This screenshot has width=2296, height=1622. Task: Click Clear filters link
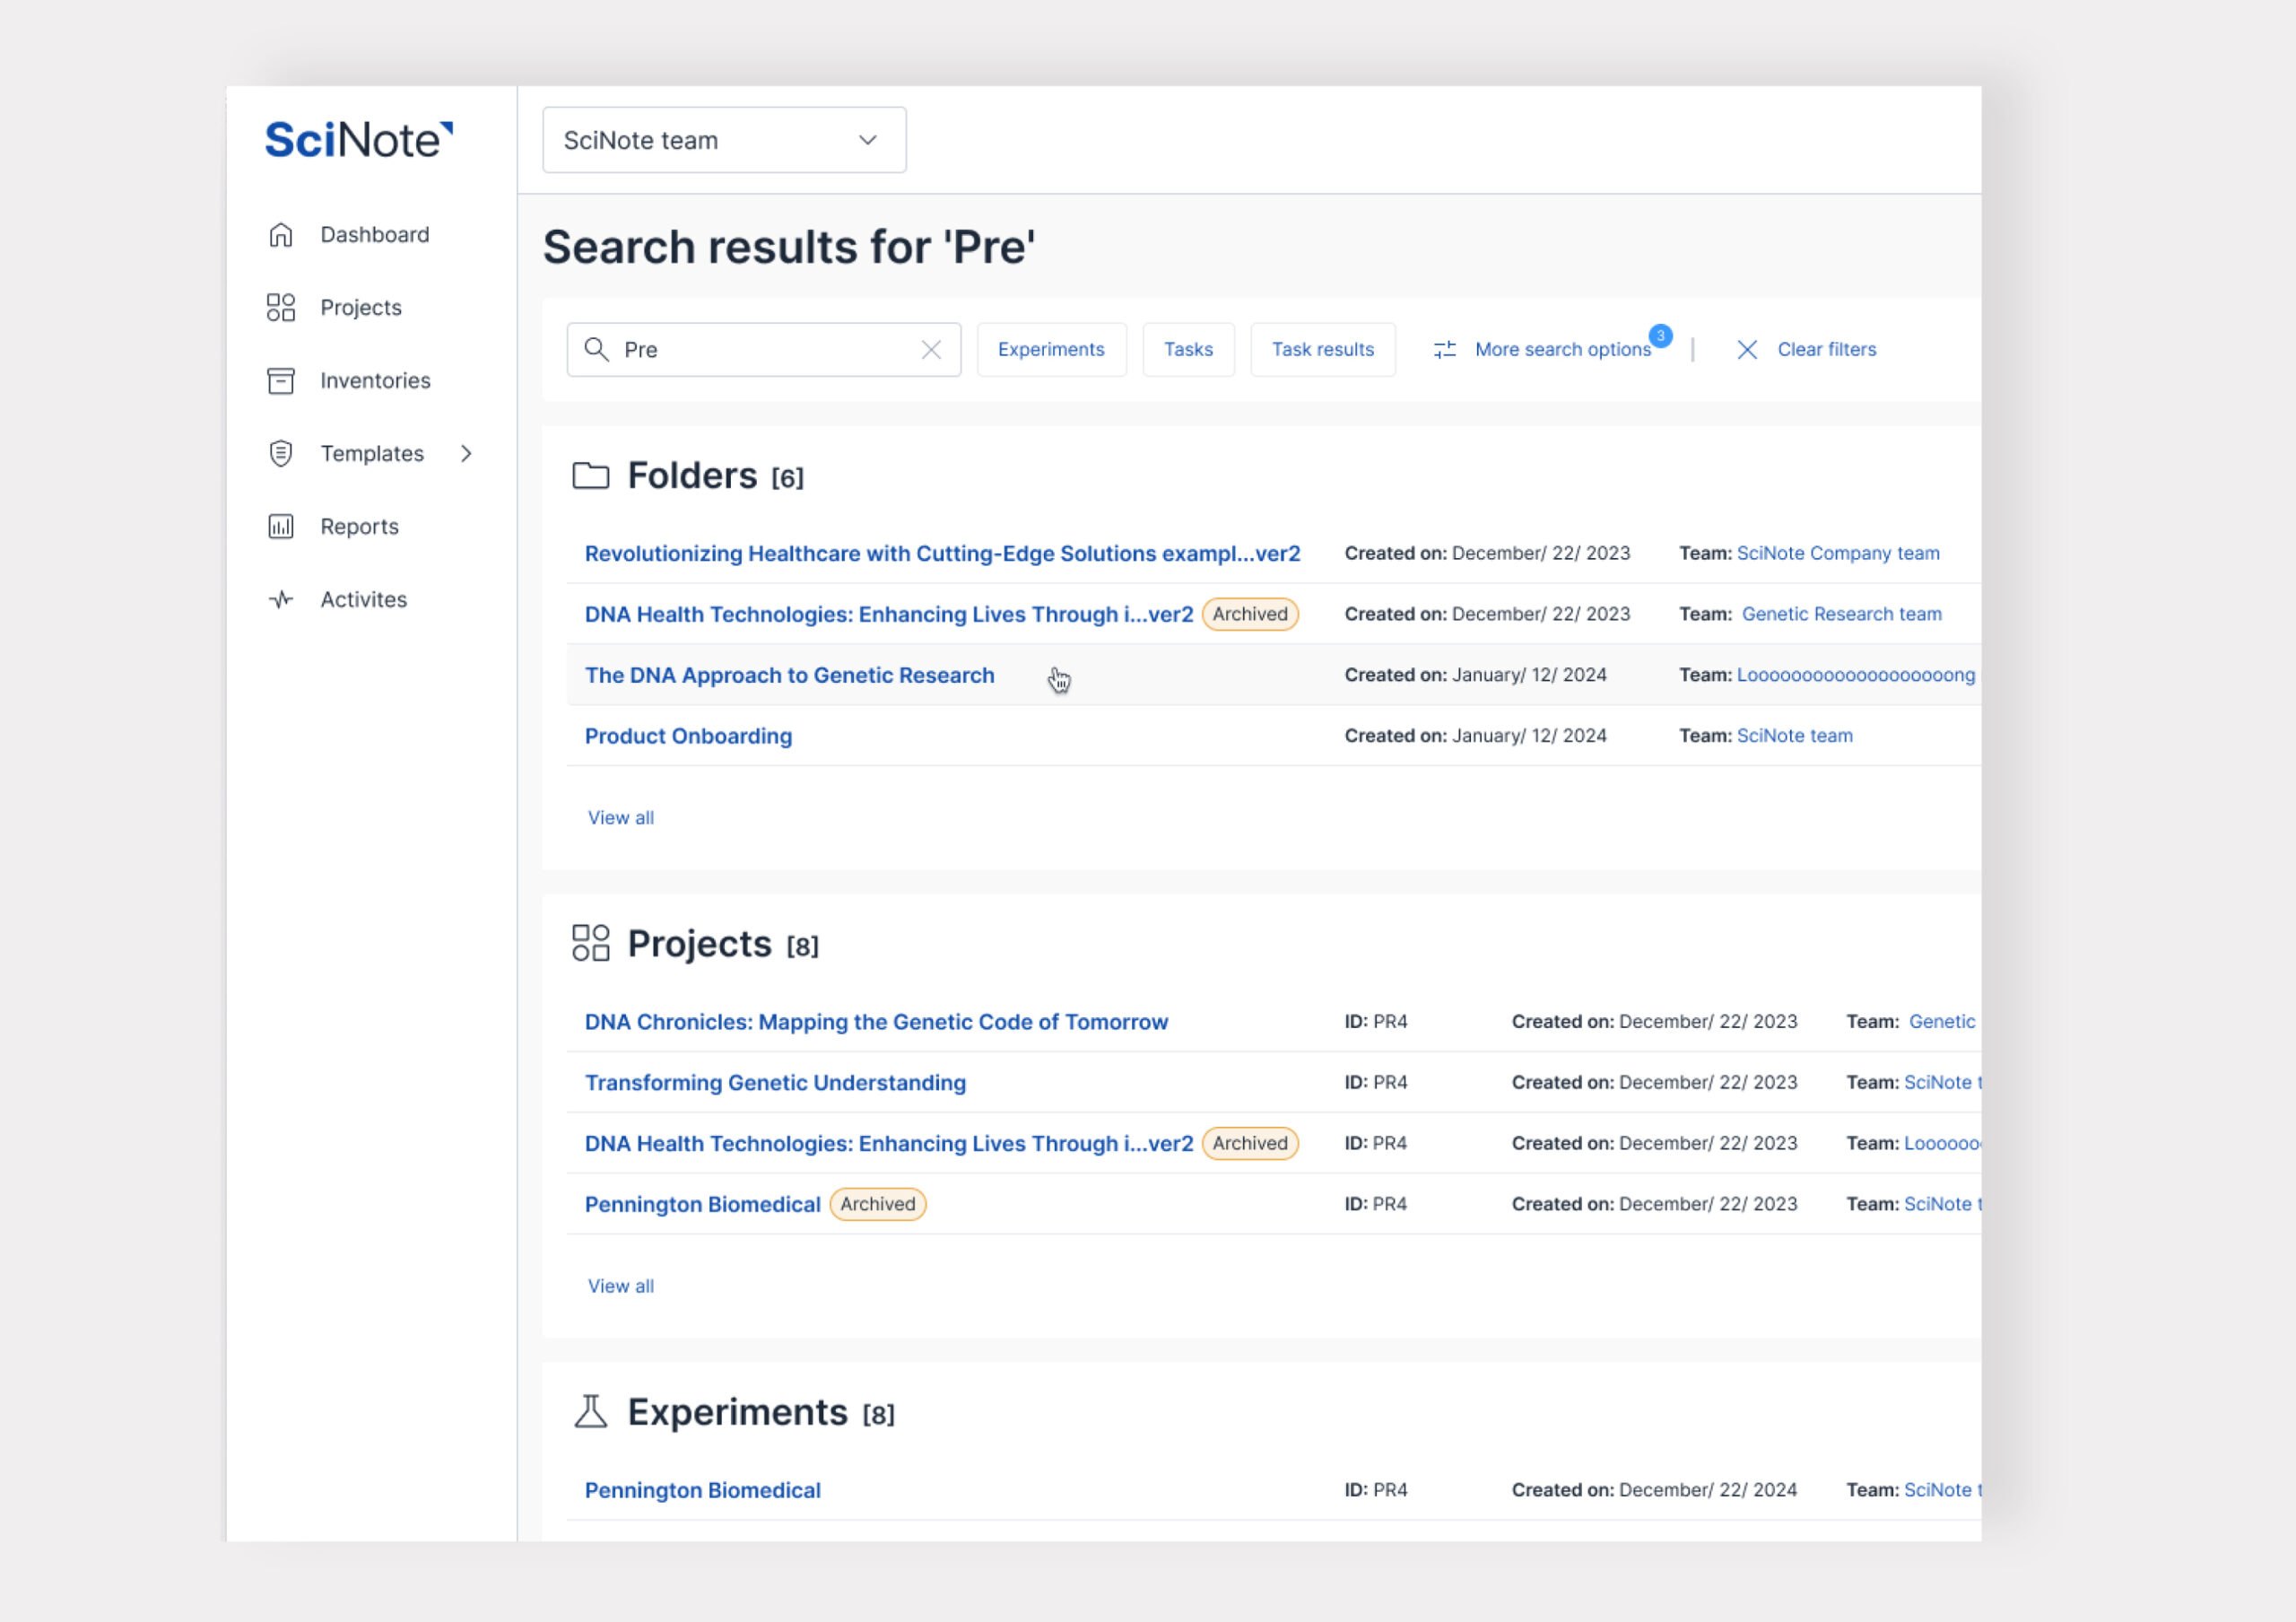[x=1825, y=349]
